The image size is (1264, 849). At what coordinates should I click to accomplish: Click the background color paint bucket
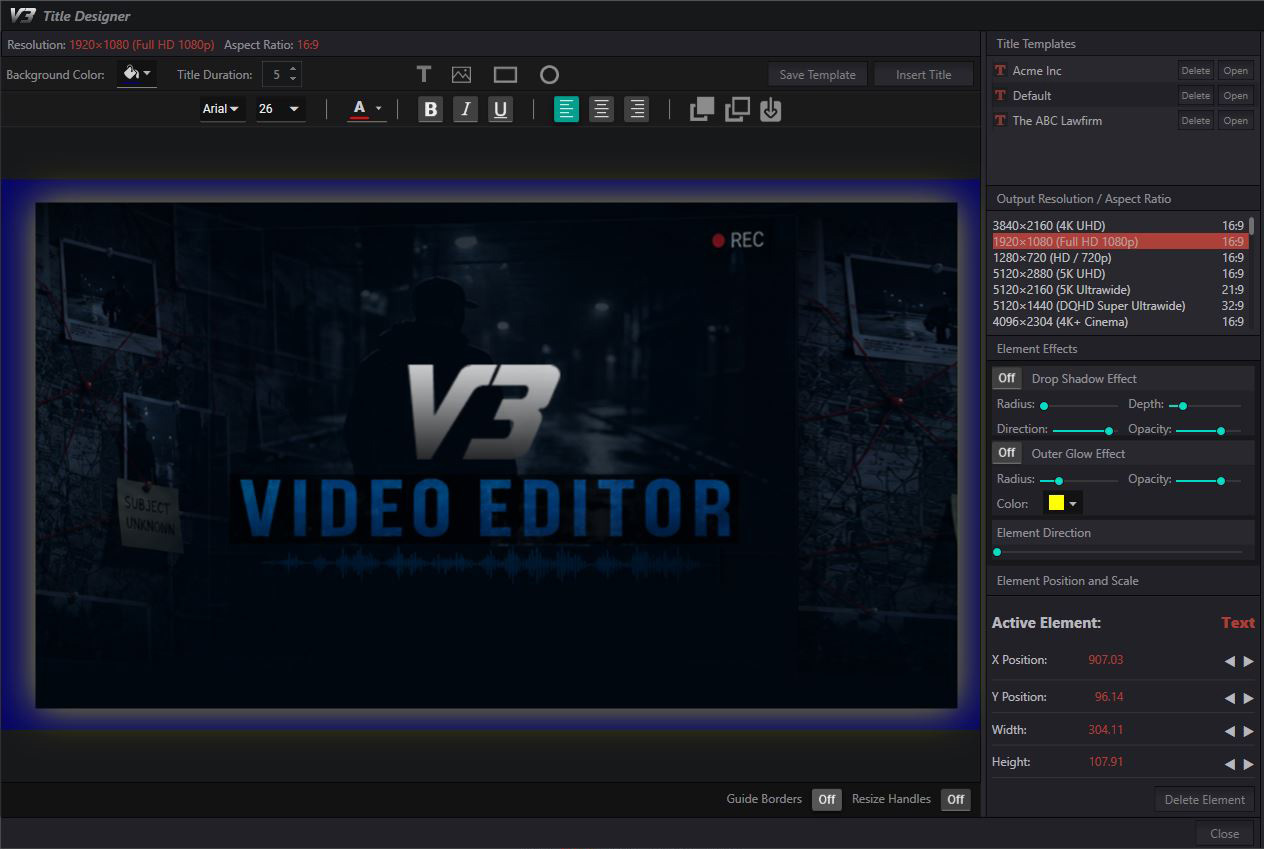[130, 73]
